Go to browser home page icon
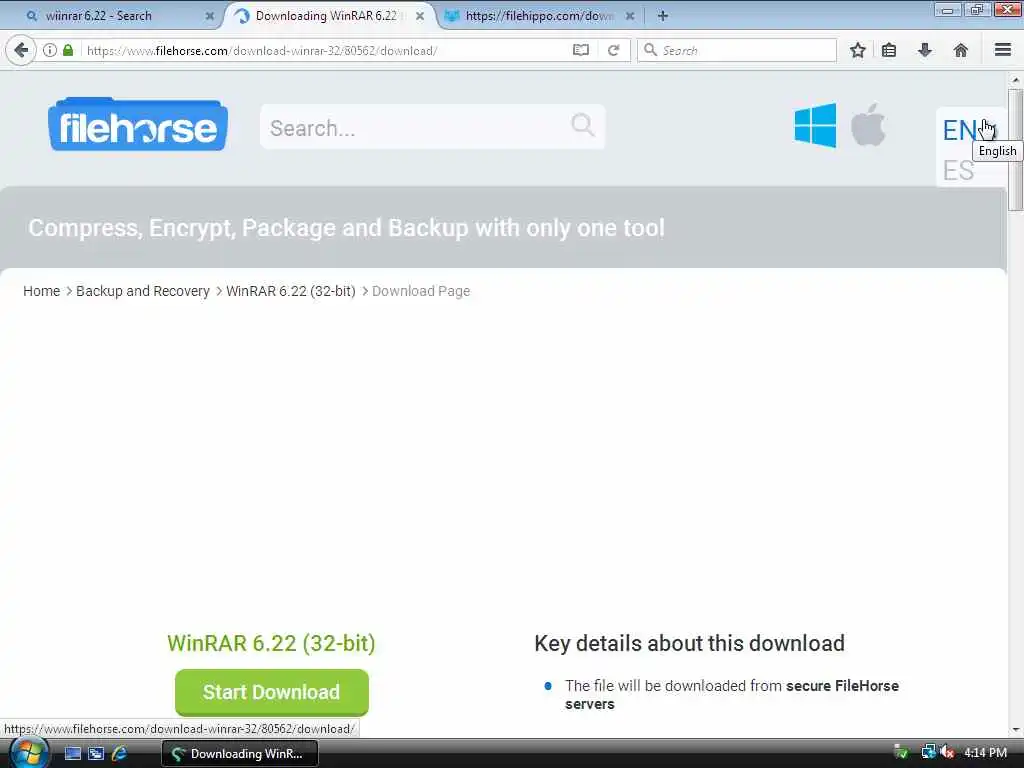1024x768 pixels. [961, 50]
